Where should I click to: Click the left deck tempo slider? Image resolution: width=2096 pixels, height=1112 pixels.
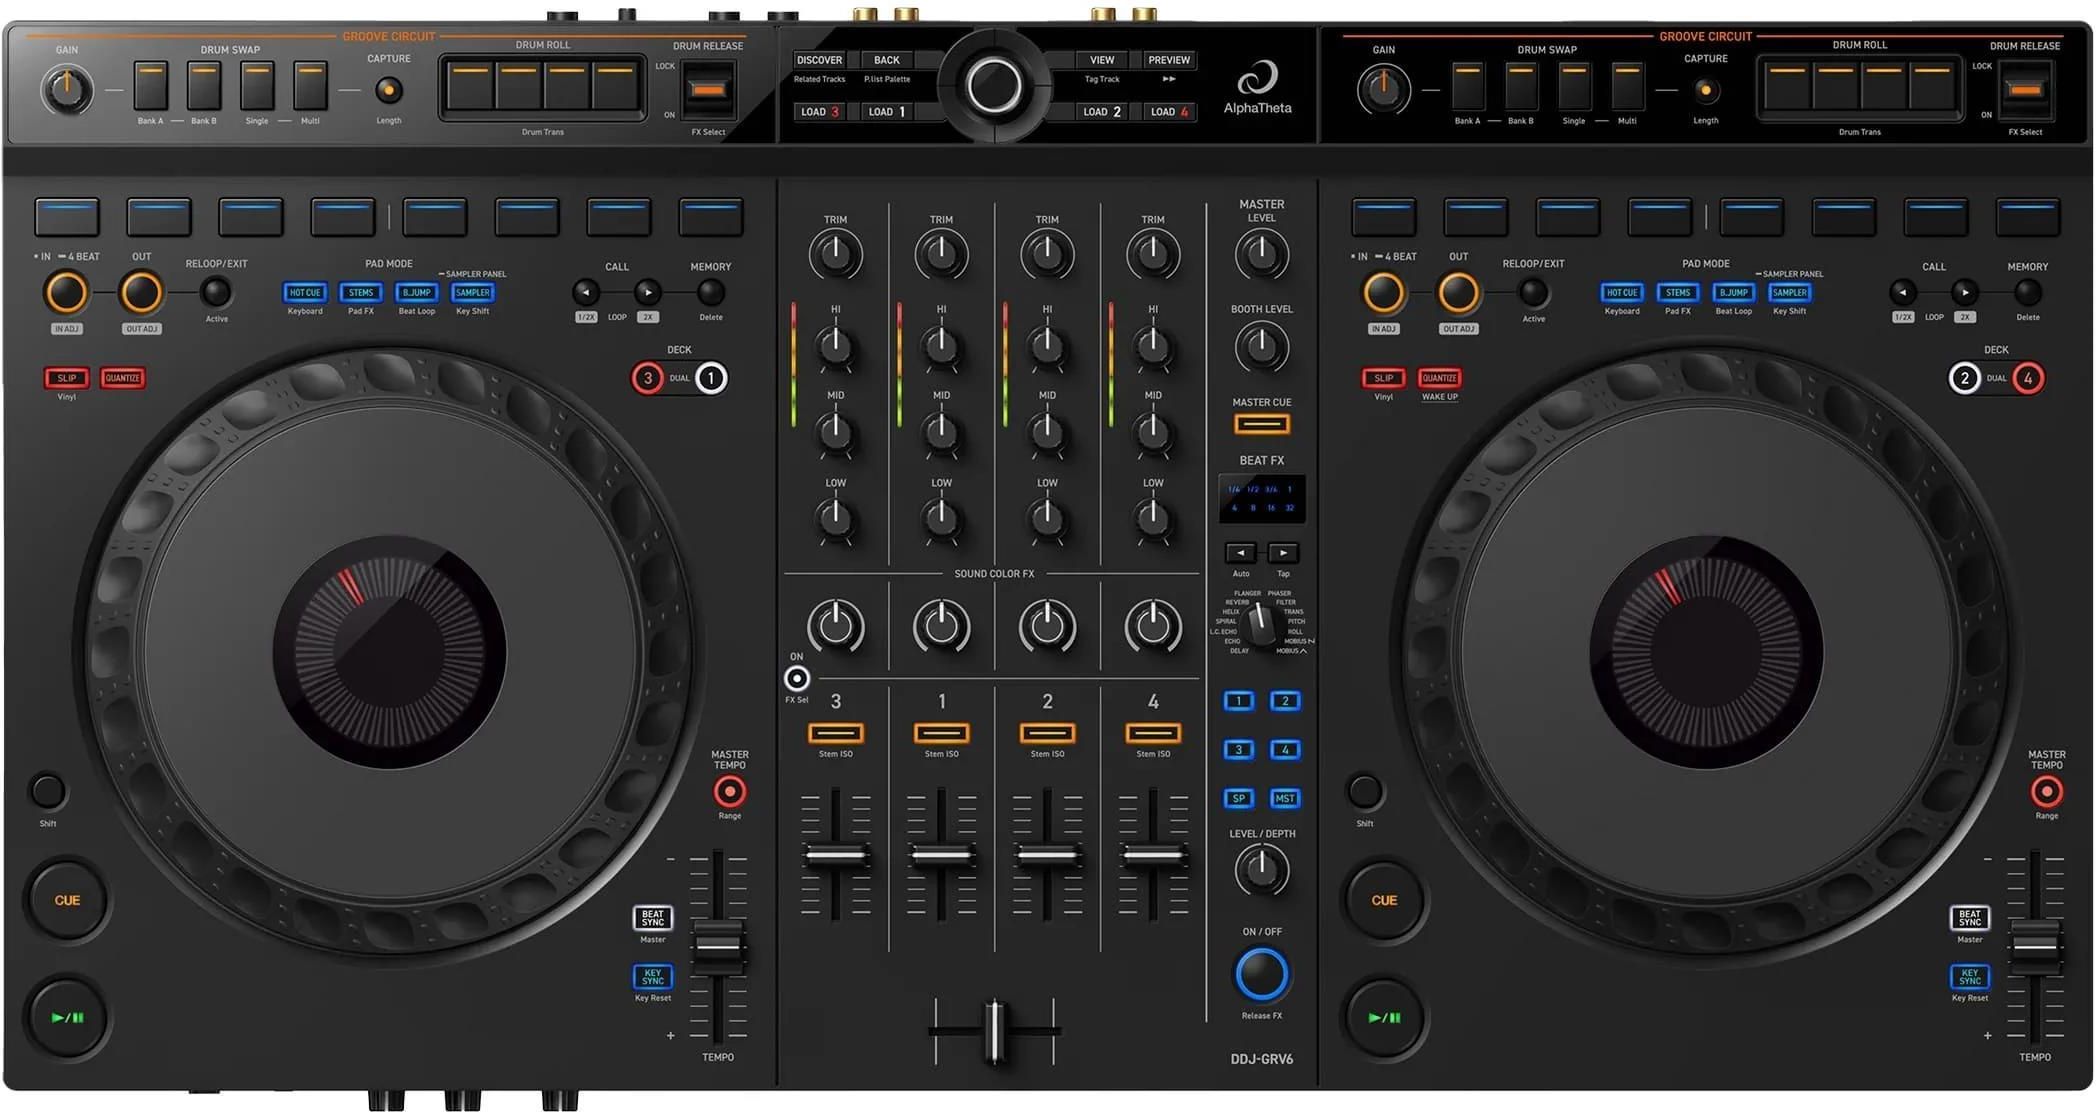point(718,945)
